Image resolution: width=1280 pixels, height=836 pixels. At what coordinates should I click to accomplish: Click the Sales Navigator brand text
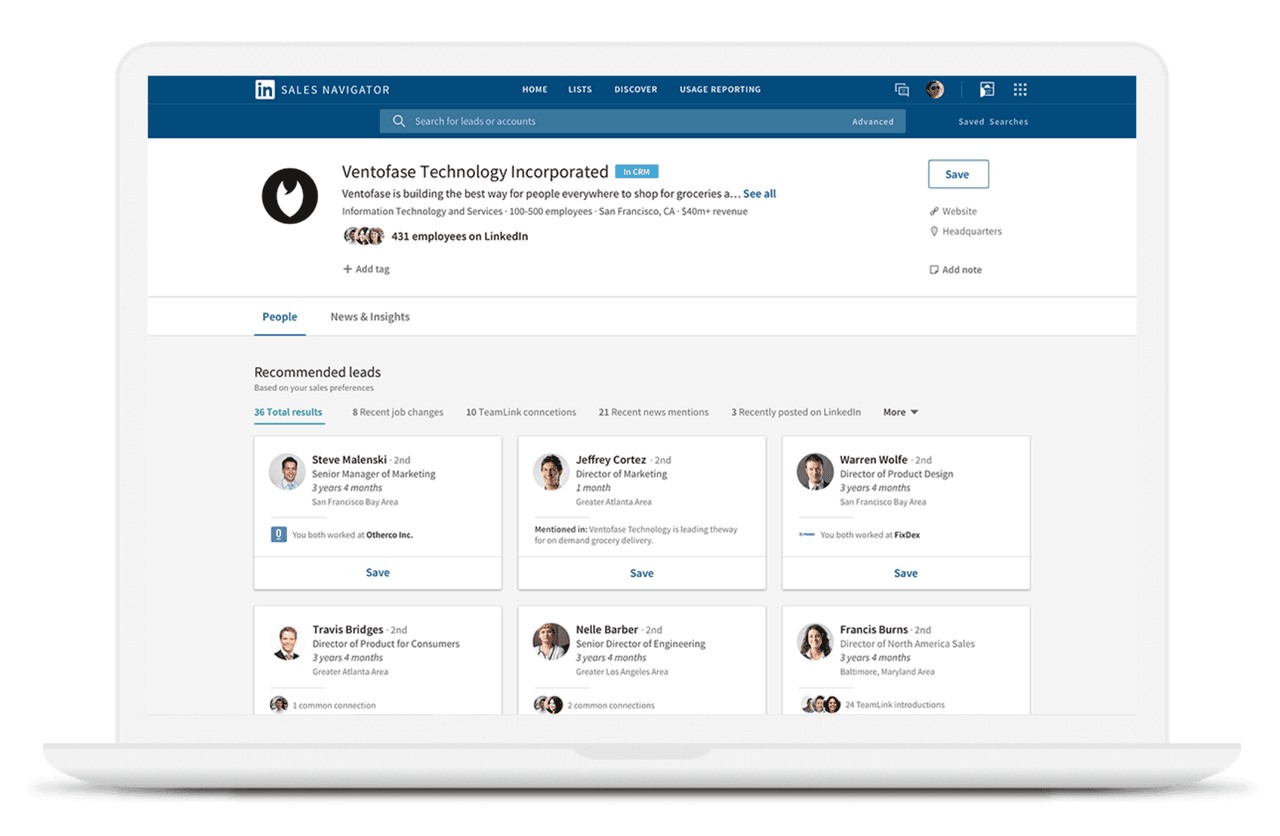[x=335, y=90]
